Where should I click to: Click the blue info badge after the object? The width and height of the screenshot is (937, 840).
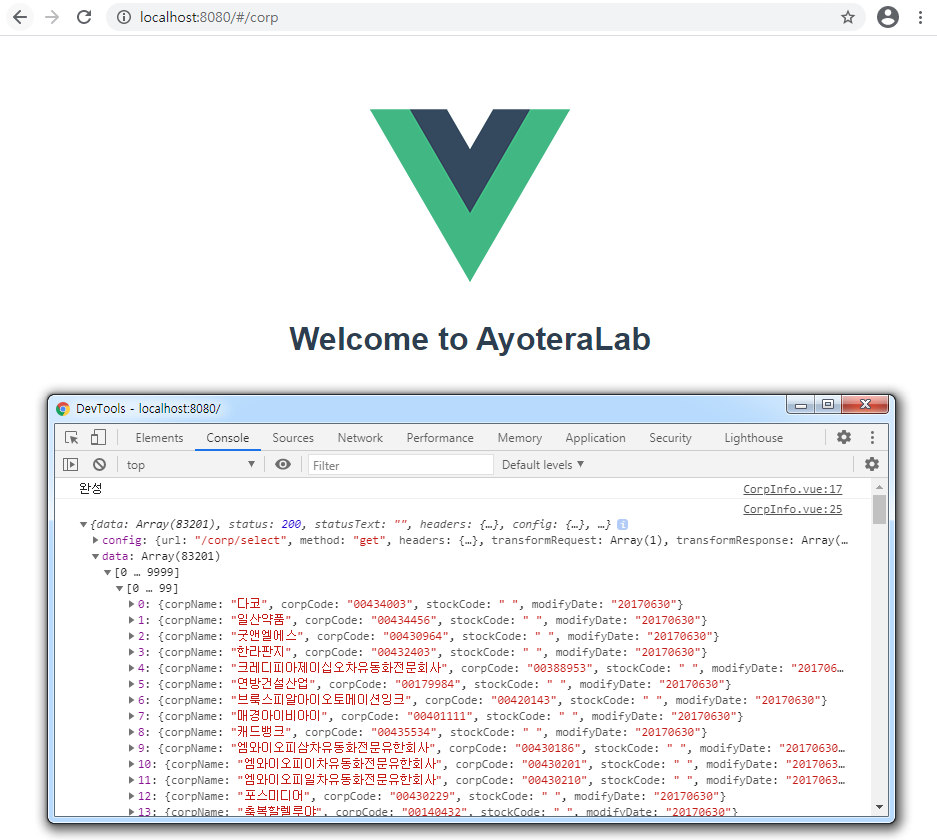(622, 525)
